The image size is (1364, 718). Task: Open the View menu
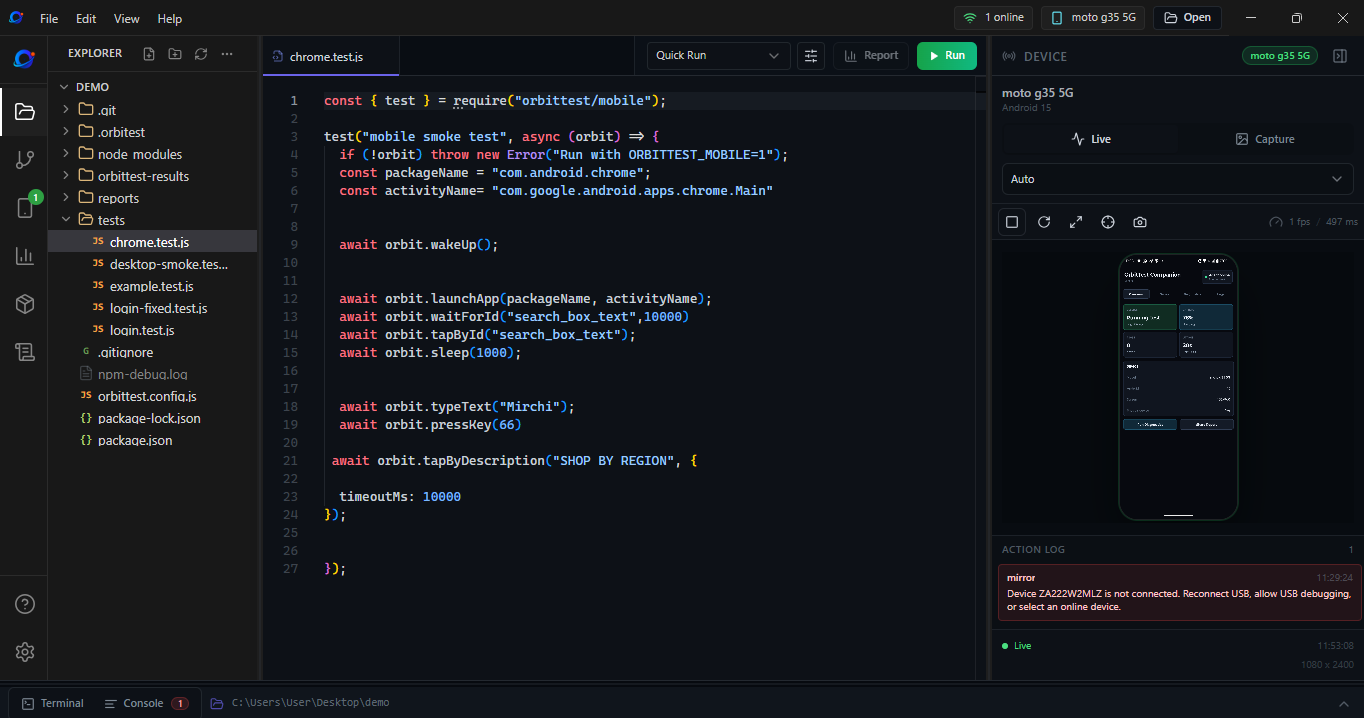pos(127,19)
